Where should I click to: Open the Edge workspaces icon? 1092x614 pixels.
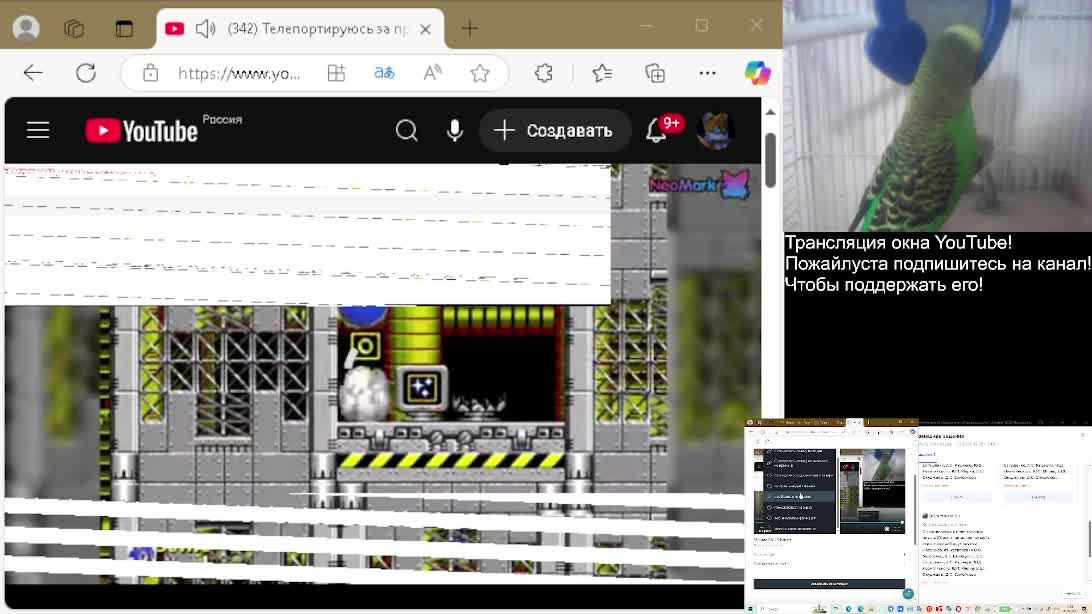click(75, 29)
